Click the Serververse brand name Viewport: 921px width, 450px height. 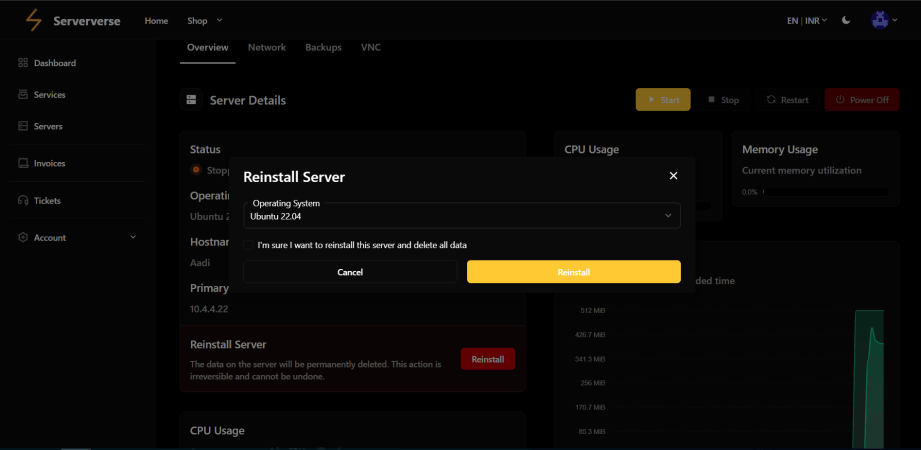[x=87, y=21]
